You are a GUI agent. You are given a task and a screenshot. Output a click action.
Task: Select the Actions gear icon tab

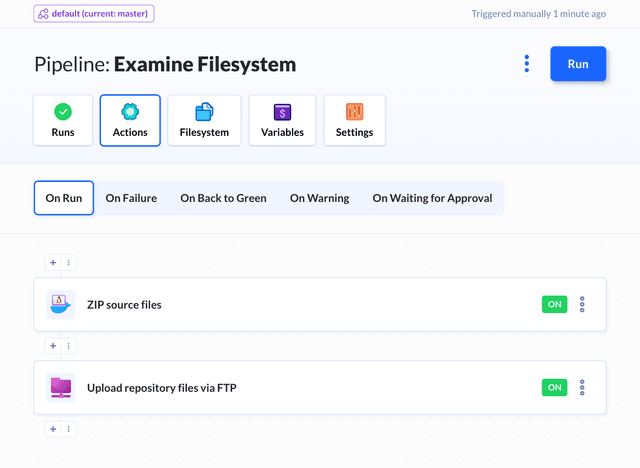[130, 120]
